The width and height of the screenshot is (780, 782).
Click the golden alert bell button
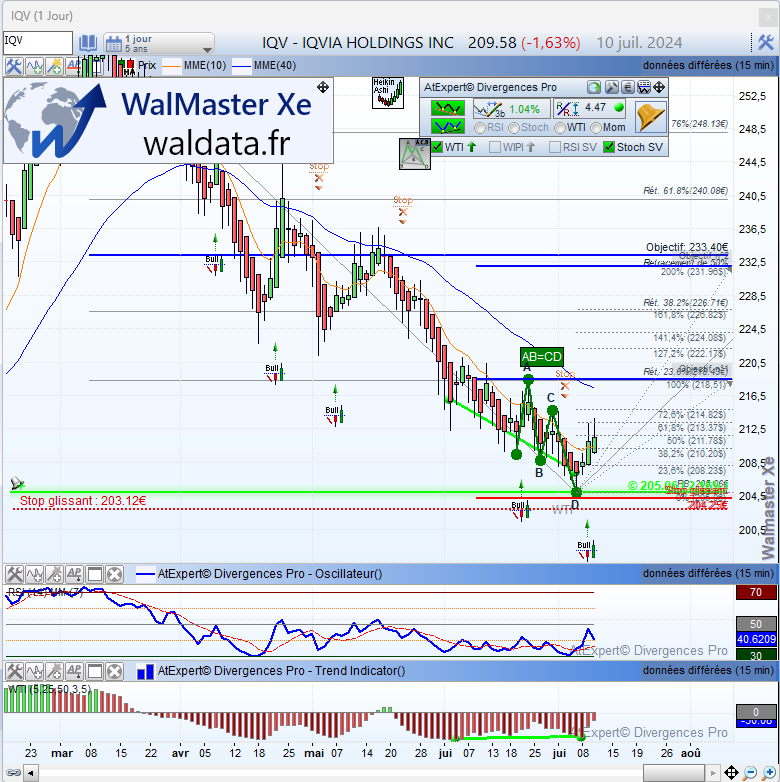pyautogui.click(x=651, y=117)
